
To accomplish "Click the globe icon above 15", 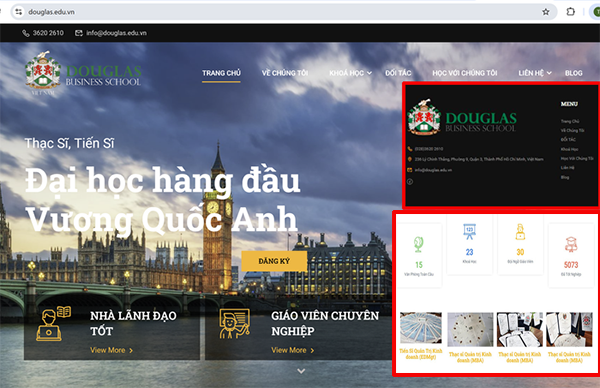I will (x=419, y=244).
